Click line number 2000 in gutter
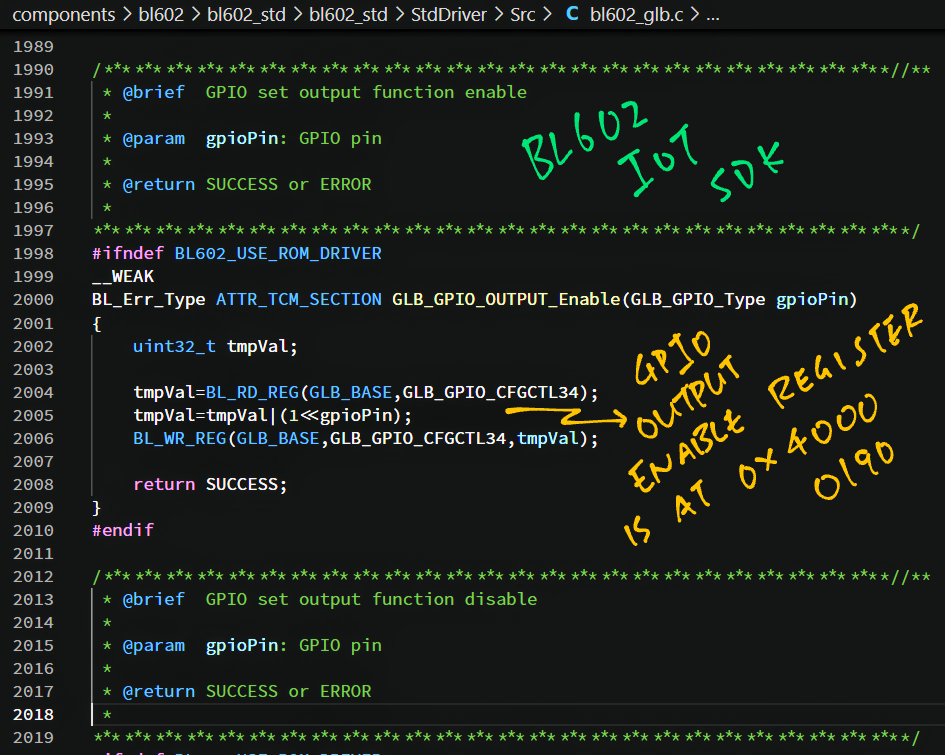 point(33,300)
